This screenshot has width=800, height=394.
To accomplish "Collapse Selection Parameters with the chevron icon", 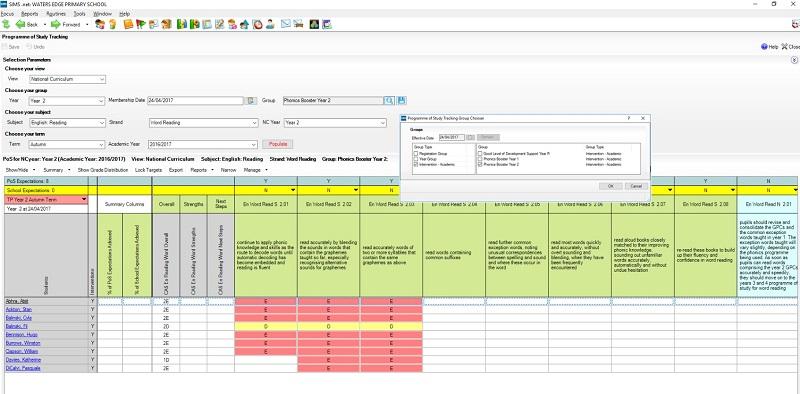I will 794,60.
